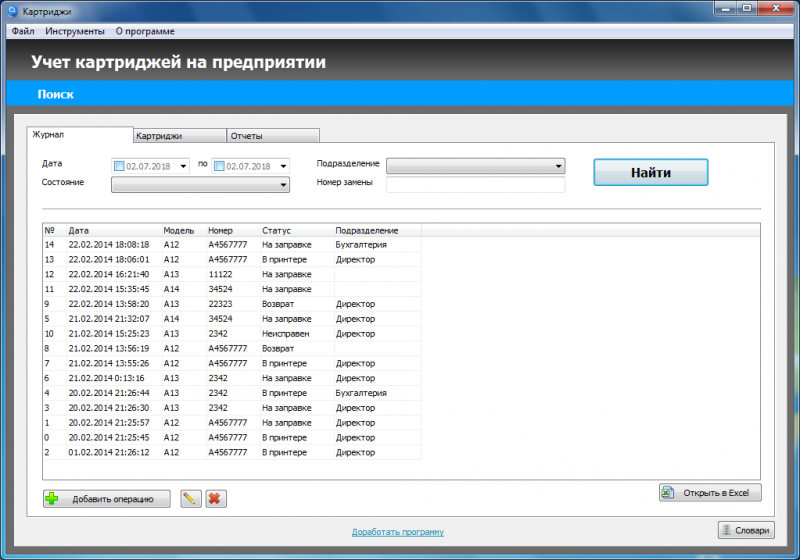Viewport: 800px width, 560px height.
Task: Open the Подразделение combo box
Action: coord(476,166)
